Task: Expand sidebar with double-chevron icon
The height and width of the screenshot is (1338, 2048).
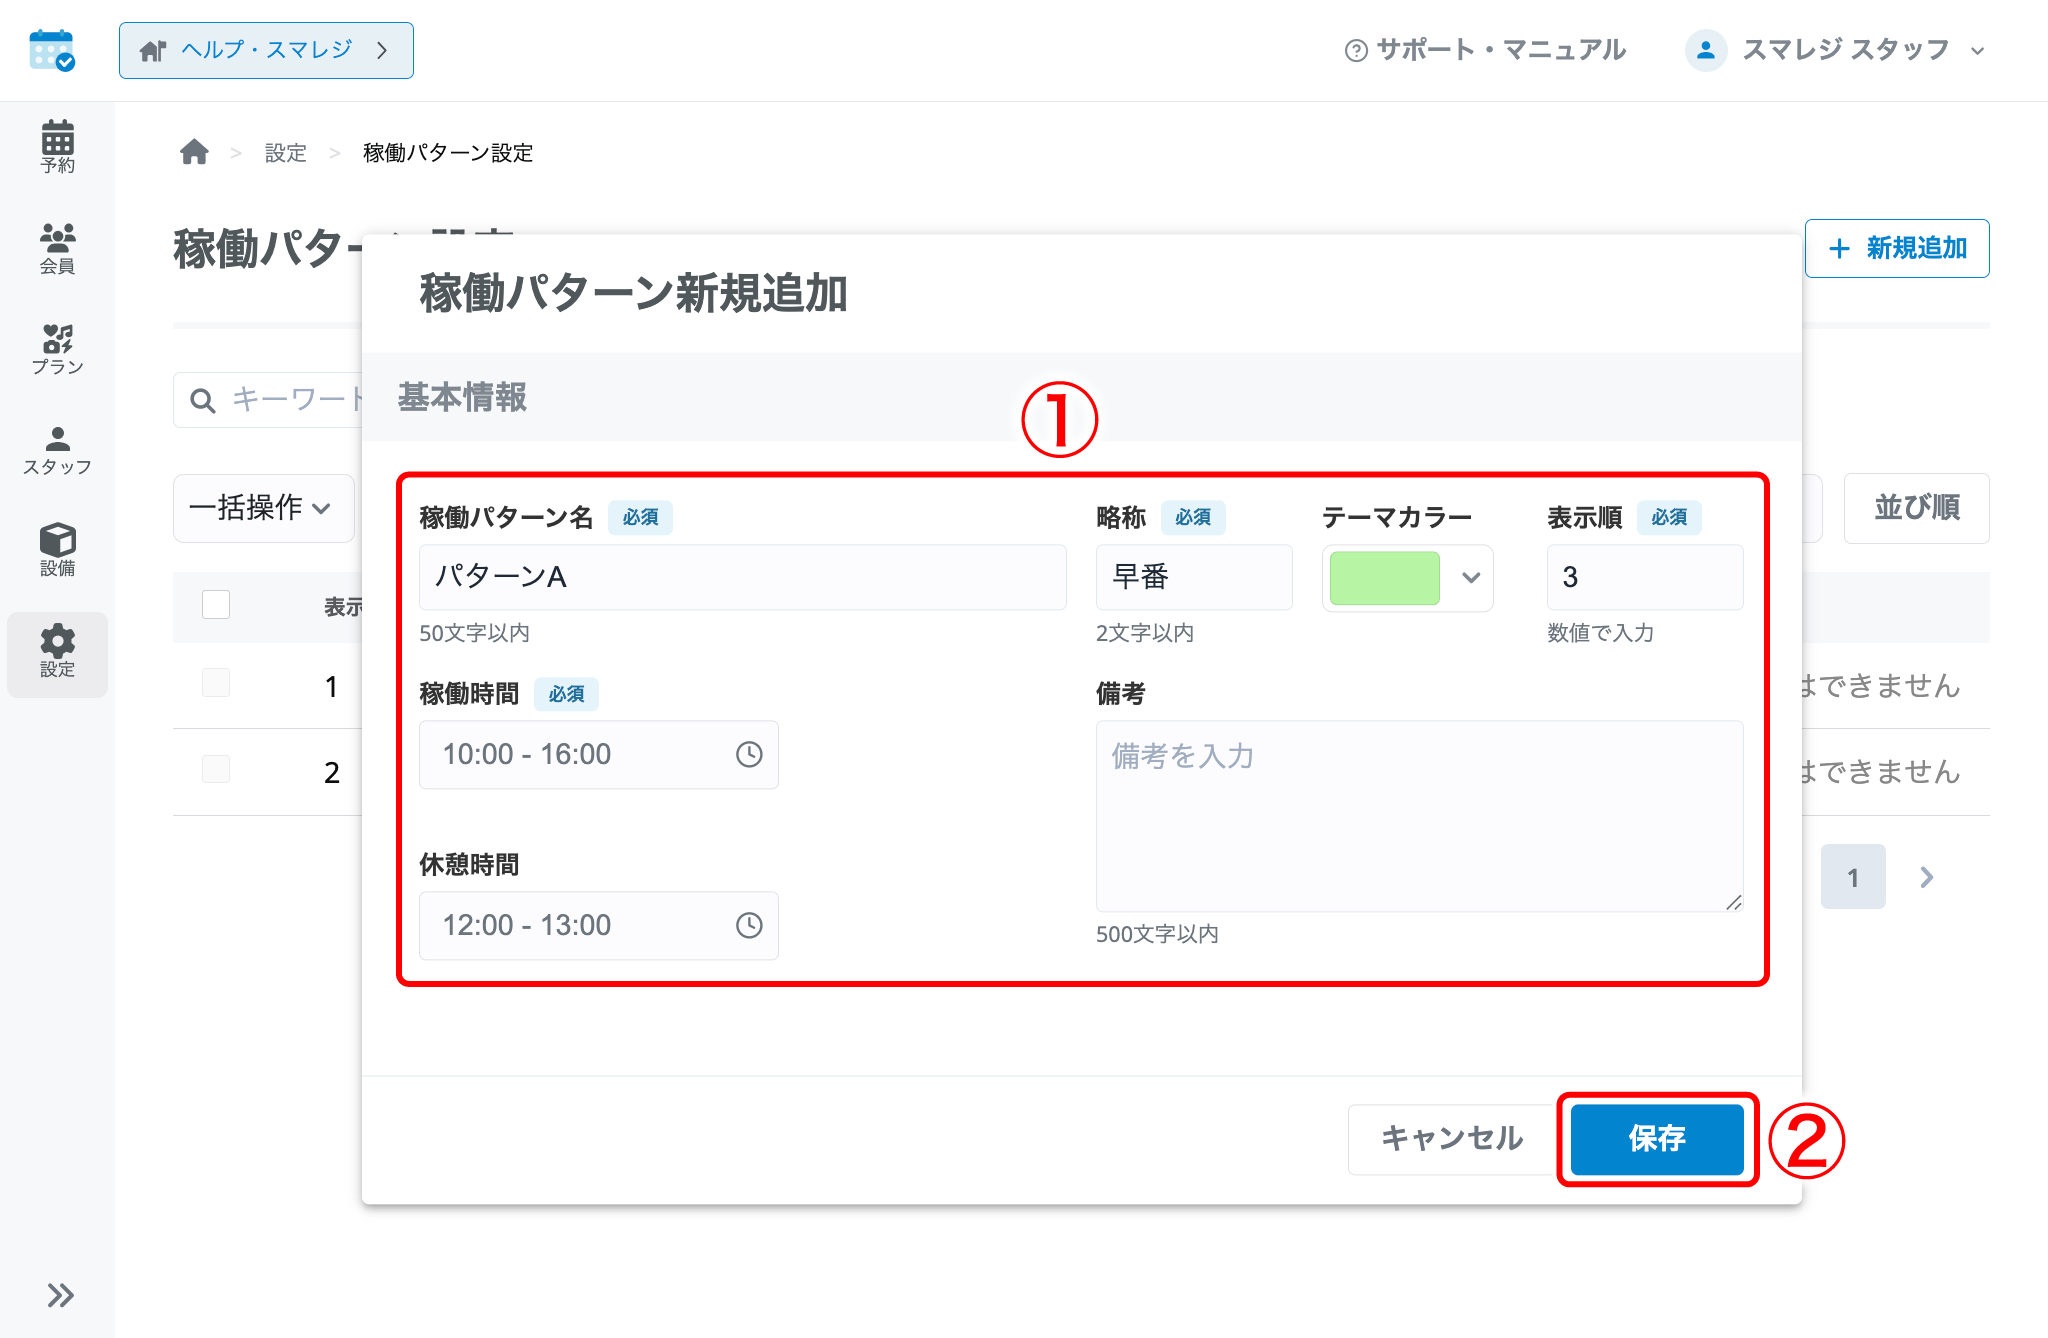Action: pos(60,1295)
